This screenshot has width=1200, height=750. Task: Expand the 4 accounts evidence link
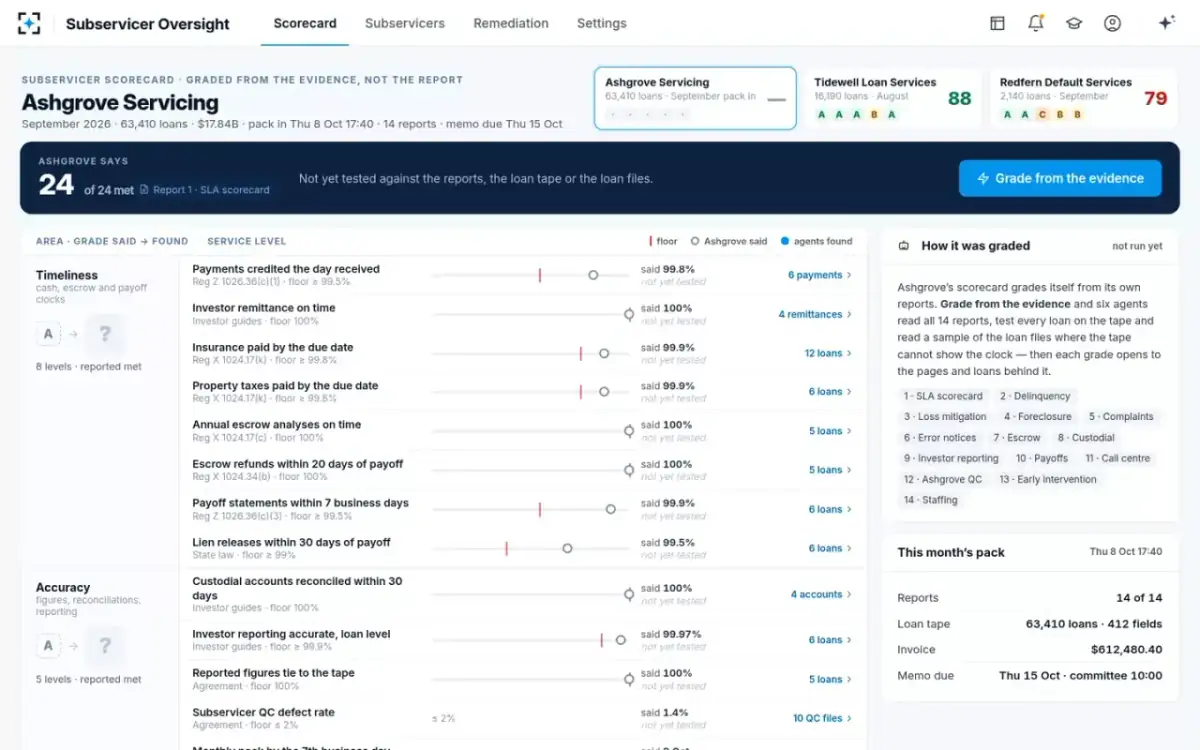coord(821,594)
